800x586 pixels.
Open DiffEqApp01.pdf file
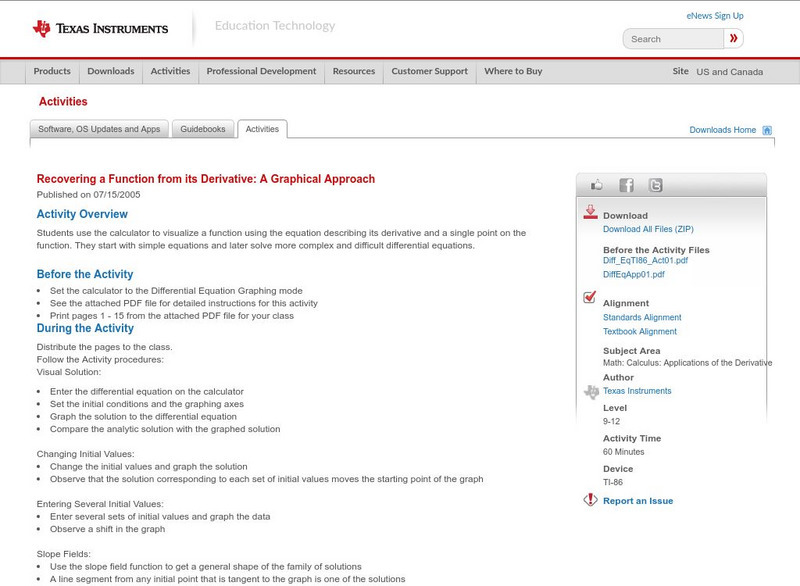coord(634,274)
